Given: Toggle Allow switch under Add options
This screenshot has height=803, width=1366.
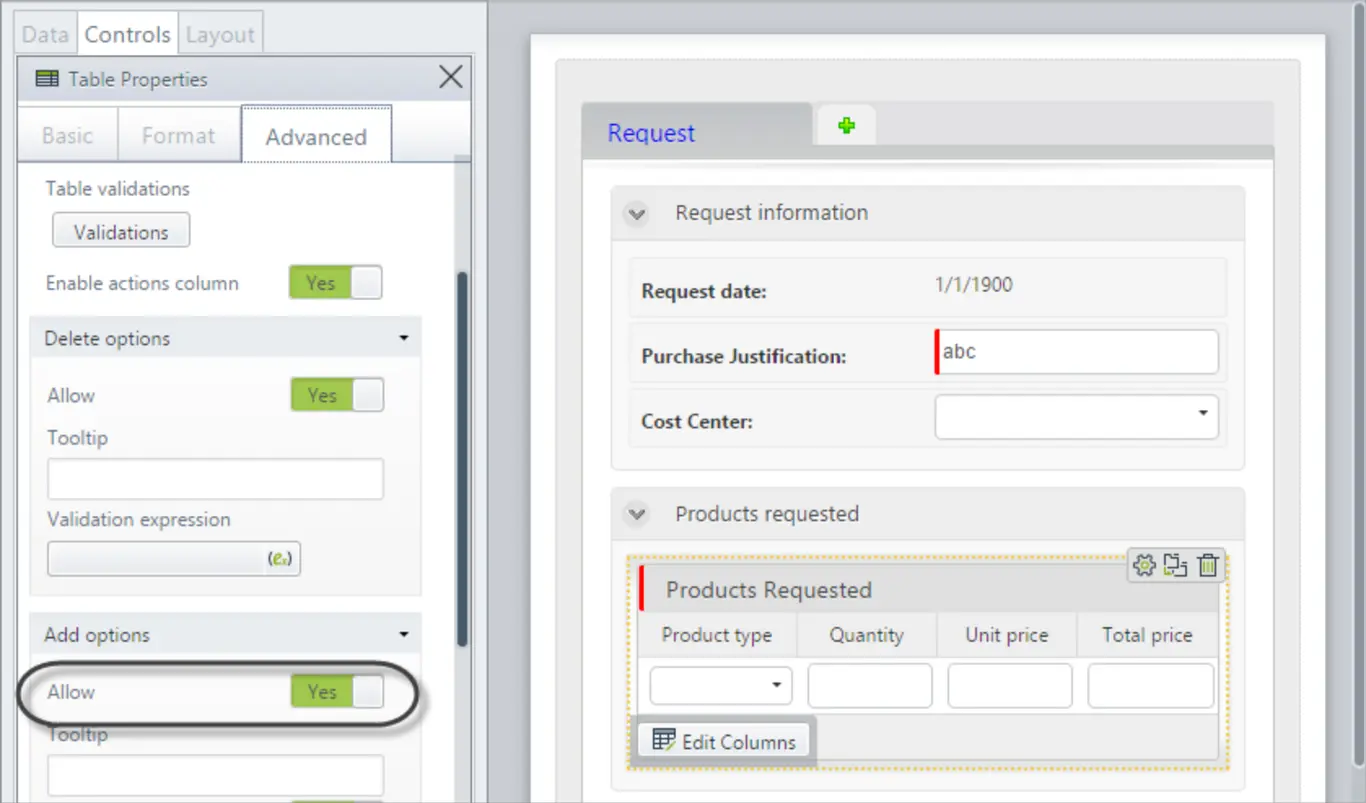Looking at the screenshot, I should tap(337, 692).
